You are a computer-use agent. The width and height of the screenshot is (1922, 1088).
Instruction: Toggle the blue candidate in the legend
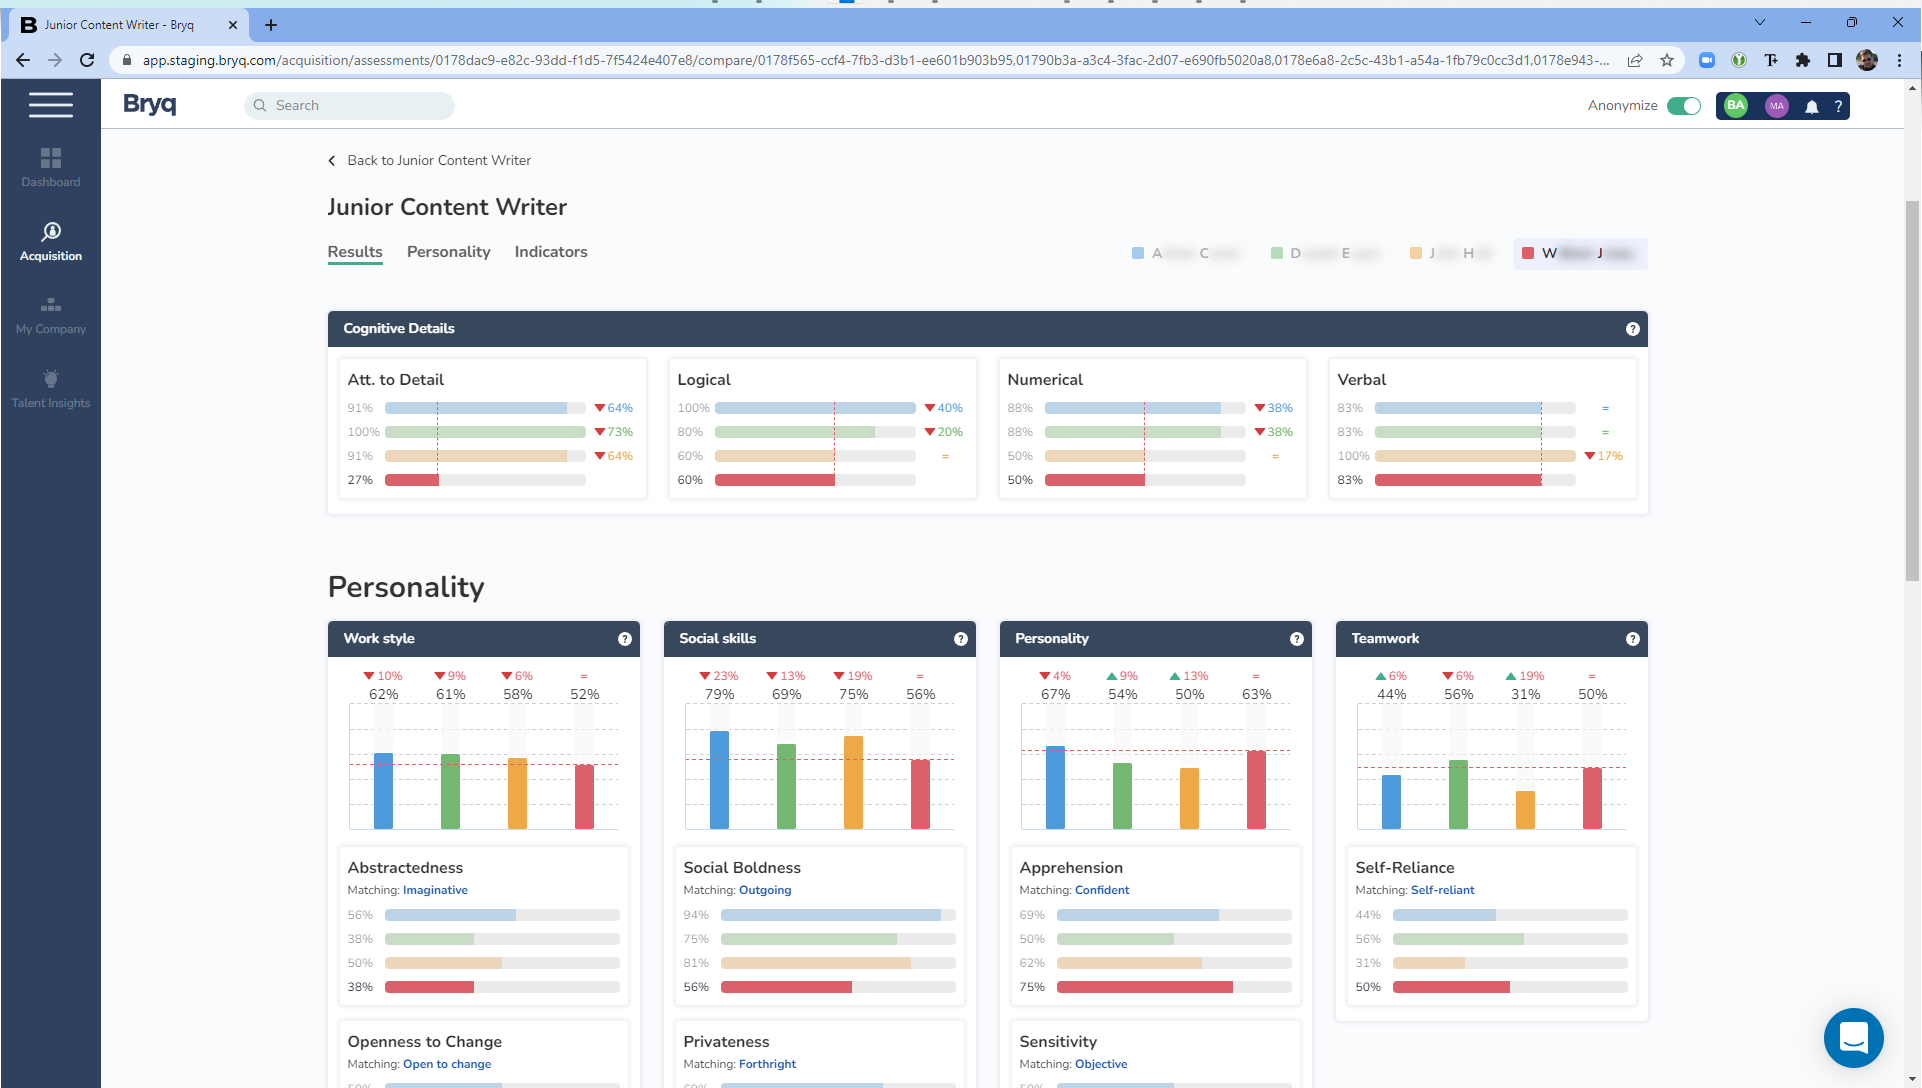tap(1186, 253)
